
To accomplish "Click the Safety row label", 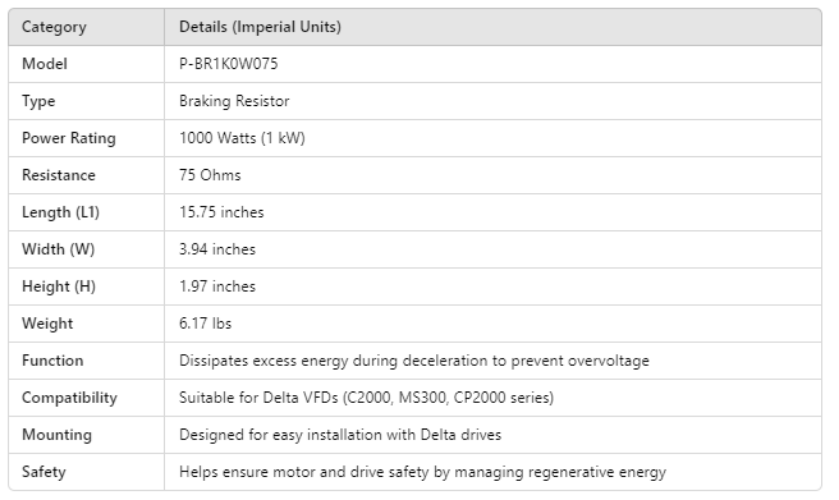I will [43, 471].
